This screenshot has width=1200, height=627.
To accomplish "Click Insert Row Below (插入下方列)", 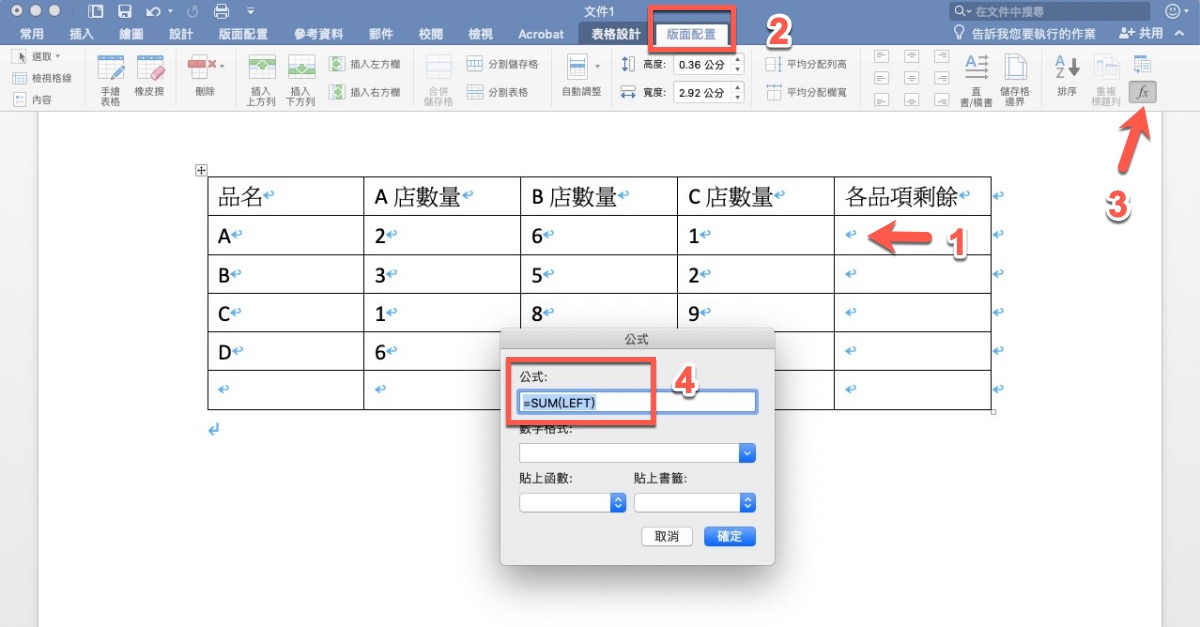I will pyautogui.click(x=301, y=80).
